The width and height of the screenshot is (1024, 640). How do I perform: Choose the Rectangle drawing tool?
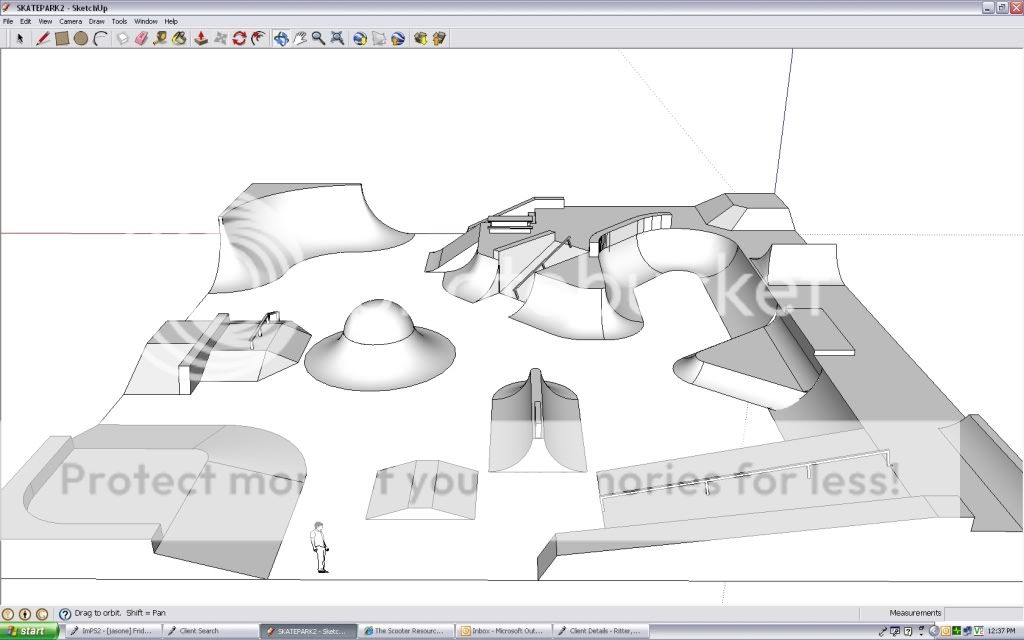(61, 39)
